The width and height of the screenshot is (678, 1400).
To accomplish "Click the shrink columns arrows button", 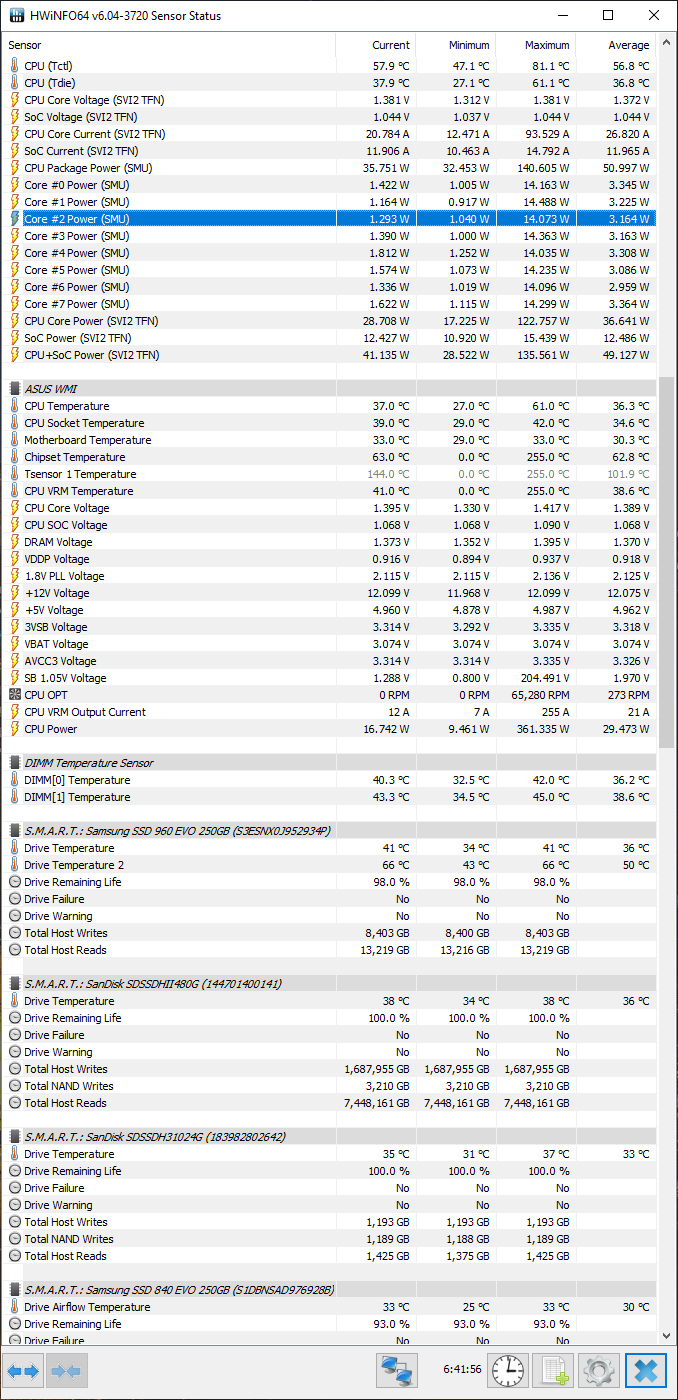I will click(x=65, y=1370).
